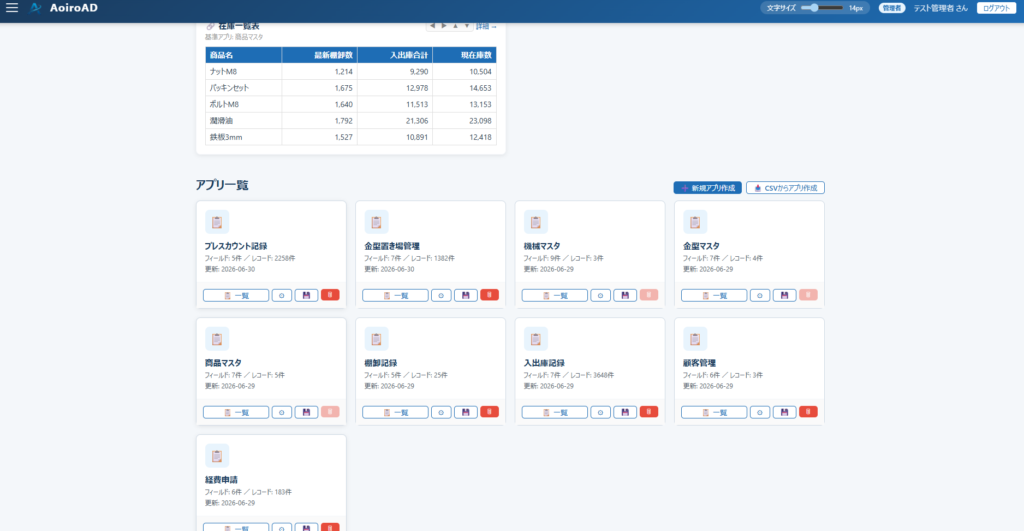Open settings for プレスカウント記録 app
This screenshot has width=1024, height=531.
(281, 295)
